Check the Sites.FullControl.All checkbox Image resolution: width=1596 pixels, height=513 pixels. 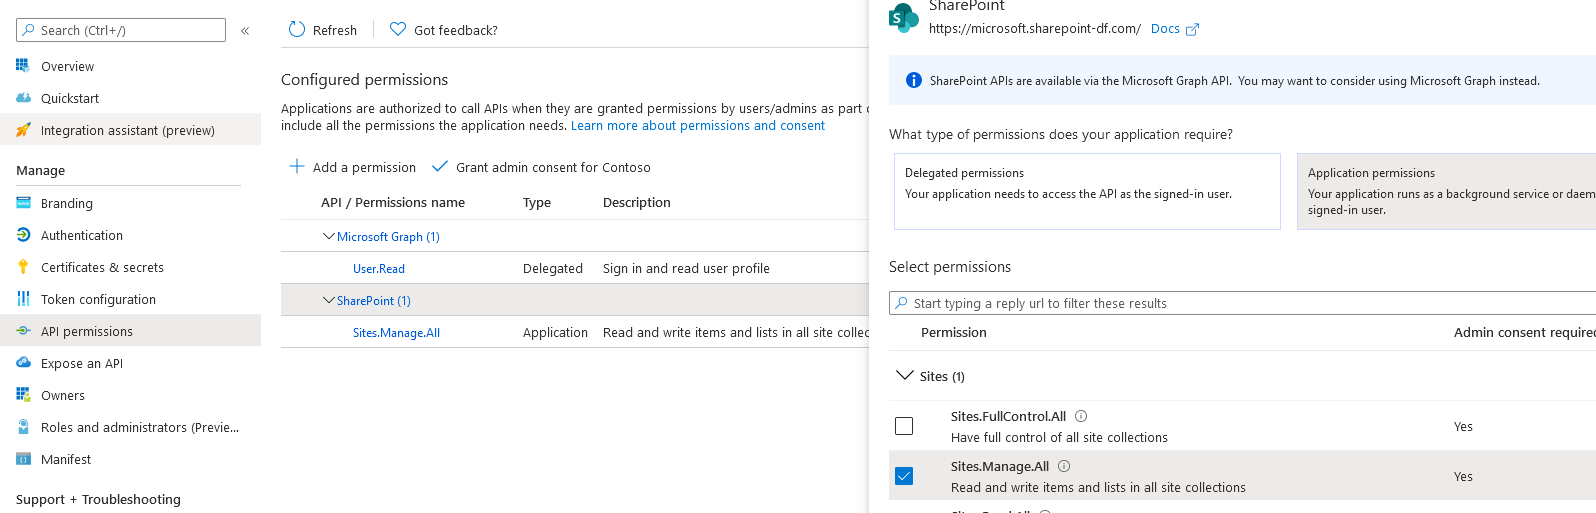904,426
